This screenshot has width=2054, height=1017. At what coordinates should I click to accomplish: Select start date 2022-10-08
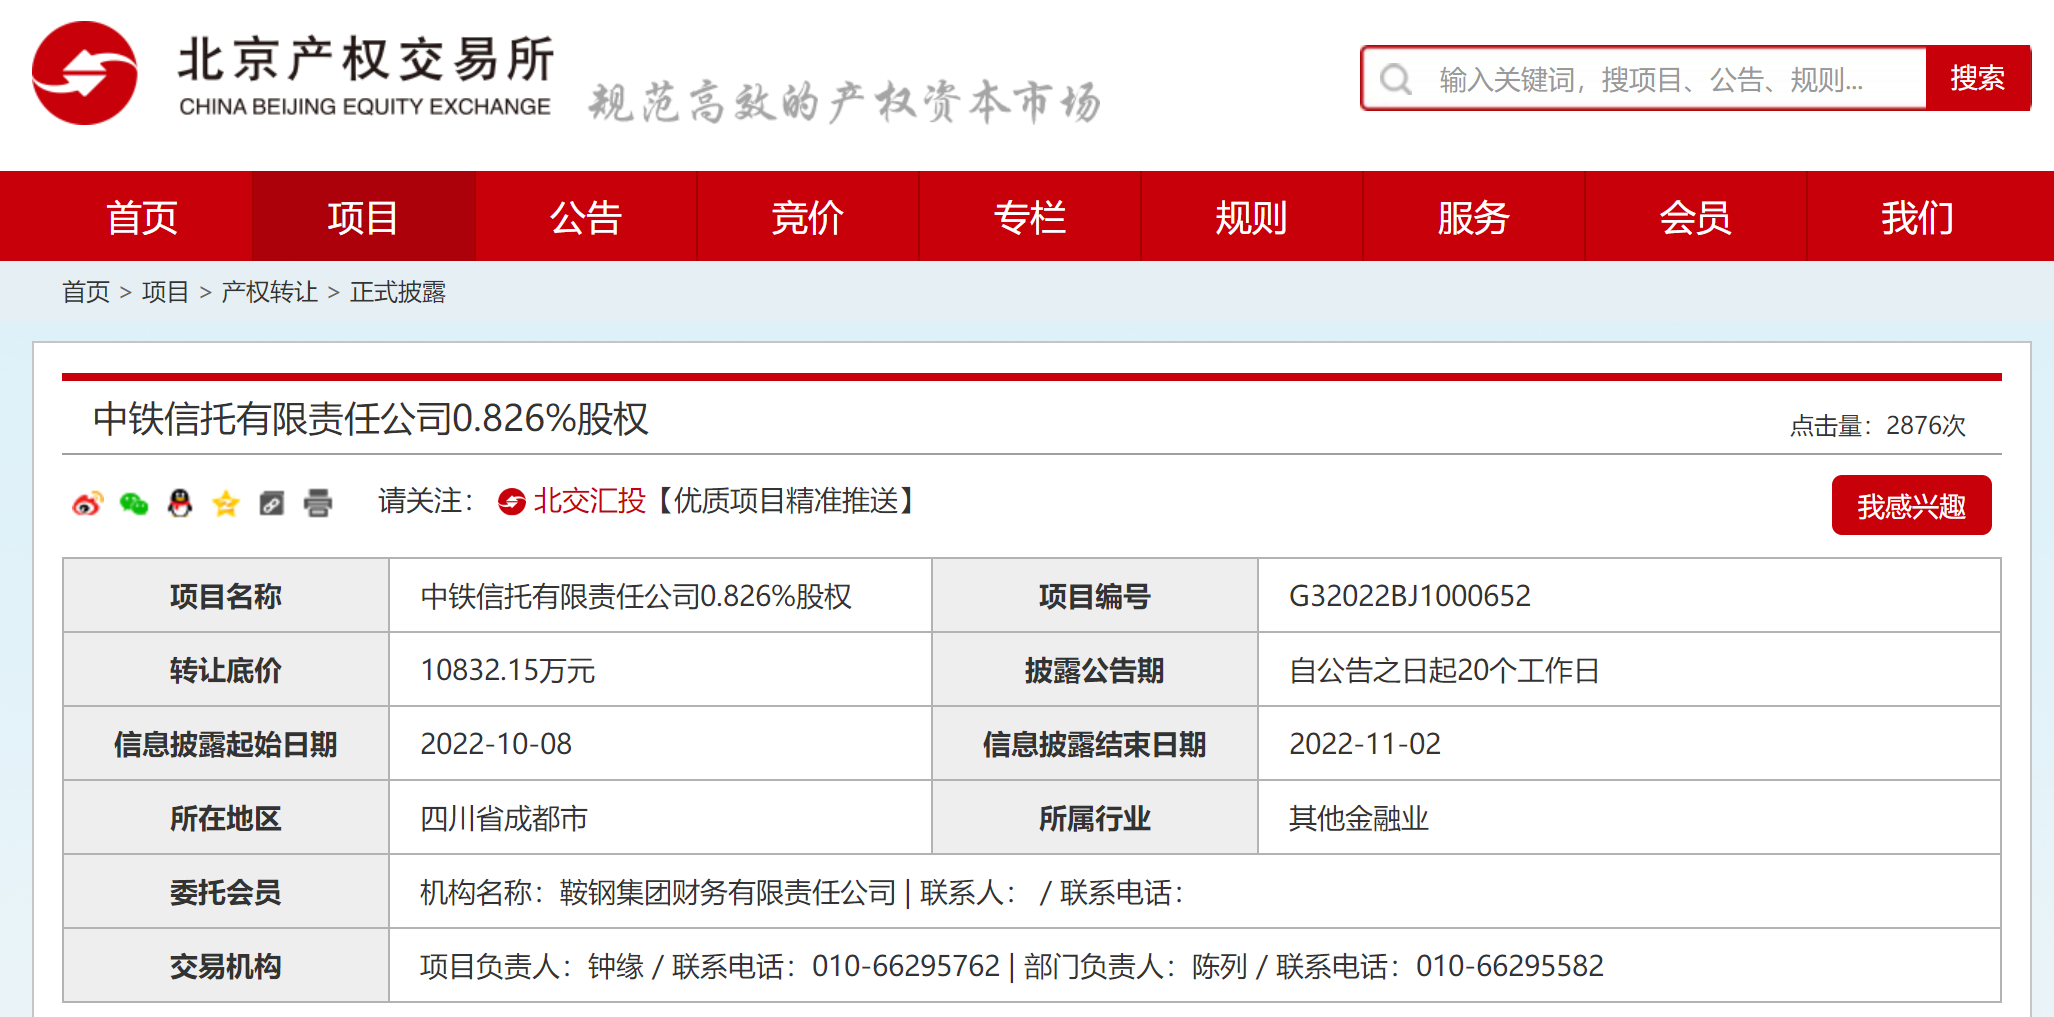tap(496, 744)
